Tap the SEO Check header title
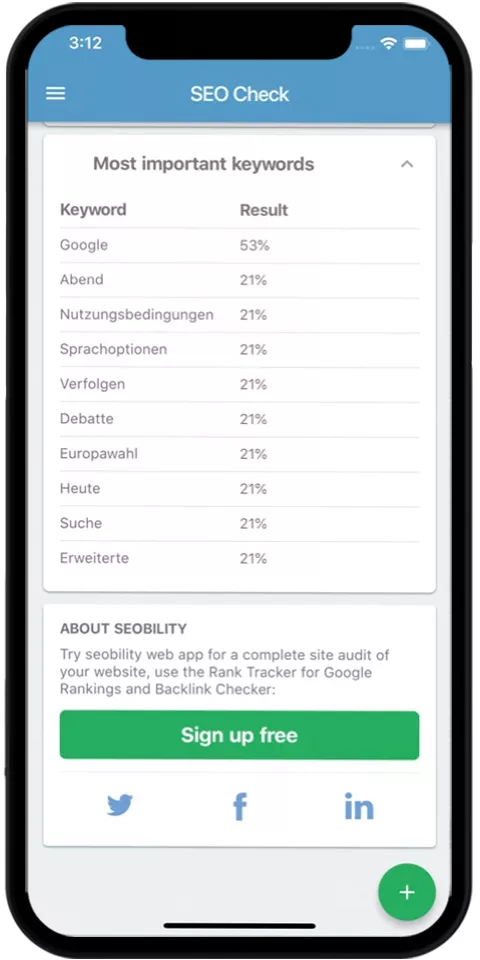The image size is (480, 960). tap(239, 94)
